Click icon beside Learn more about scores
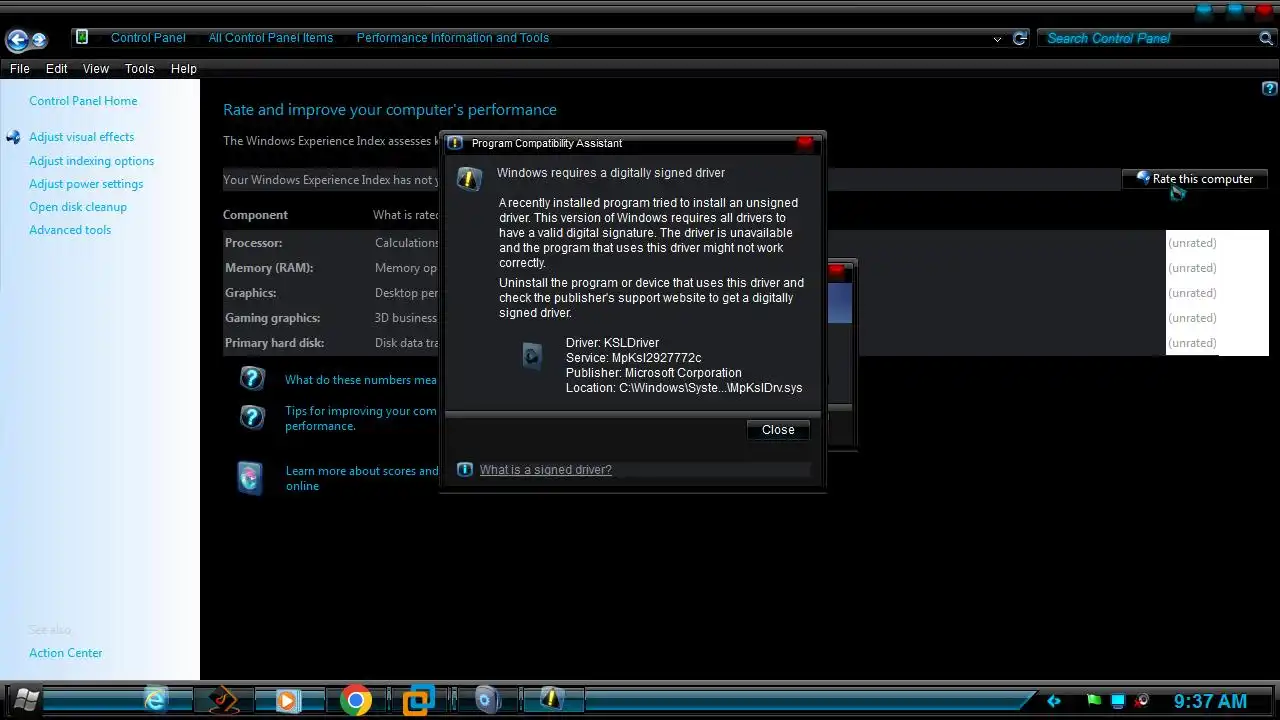The image size is (1280, 720). [250, 477]
